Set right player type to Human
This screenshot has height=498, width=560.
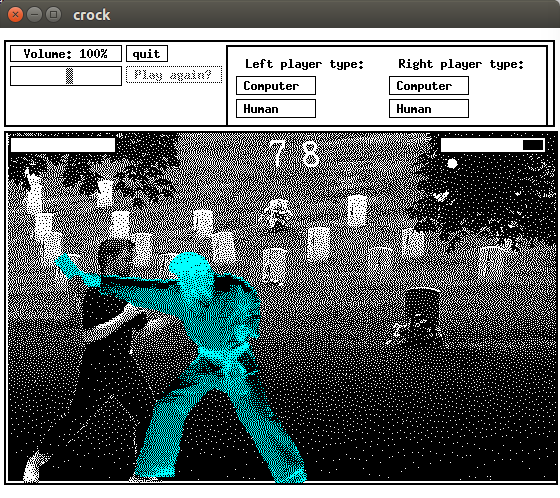(429, 109)
